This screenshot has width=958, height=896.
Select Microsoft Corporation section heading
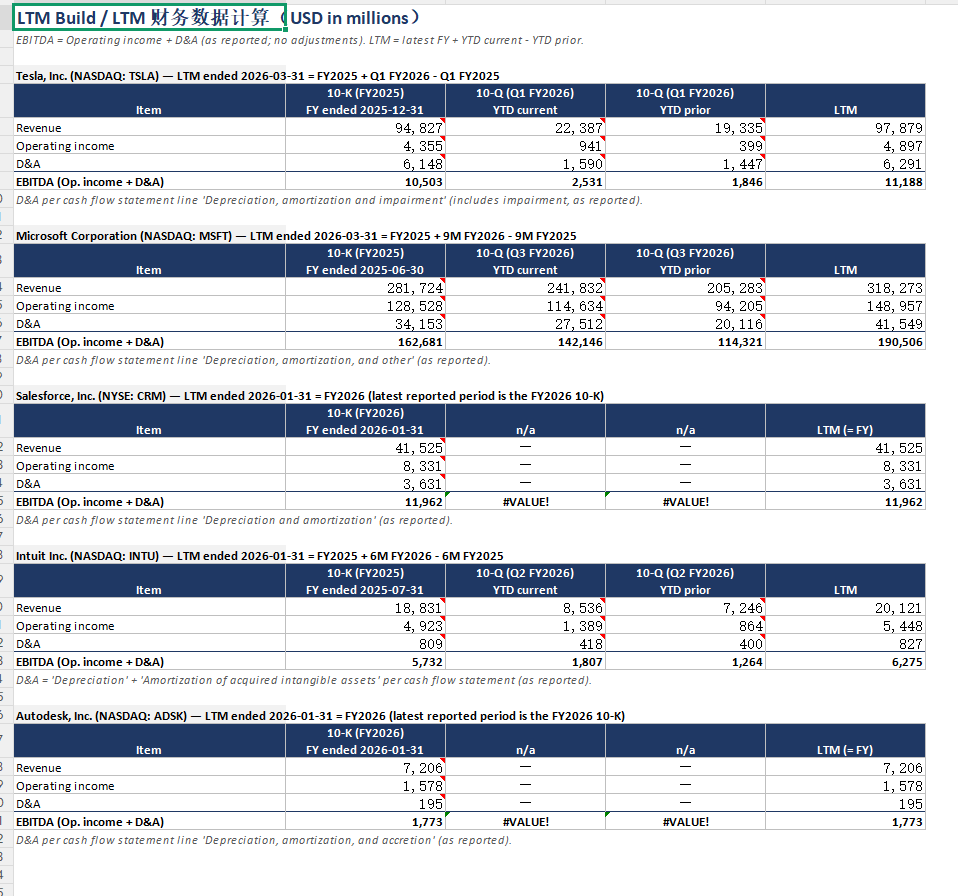(x=296, y=236)
